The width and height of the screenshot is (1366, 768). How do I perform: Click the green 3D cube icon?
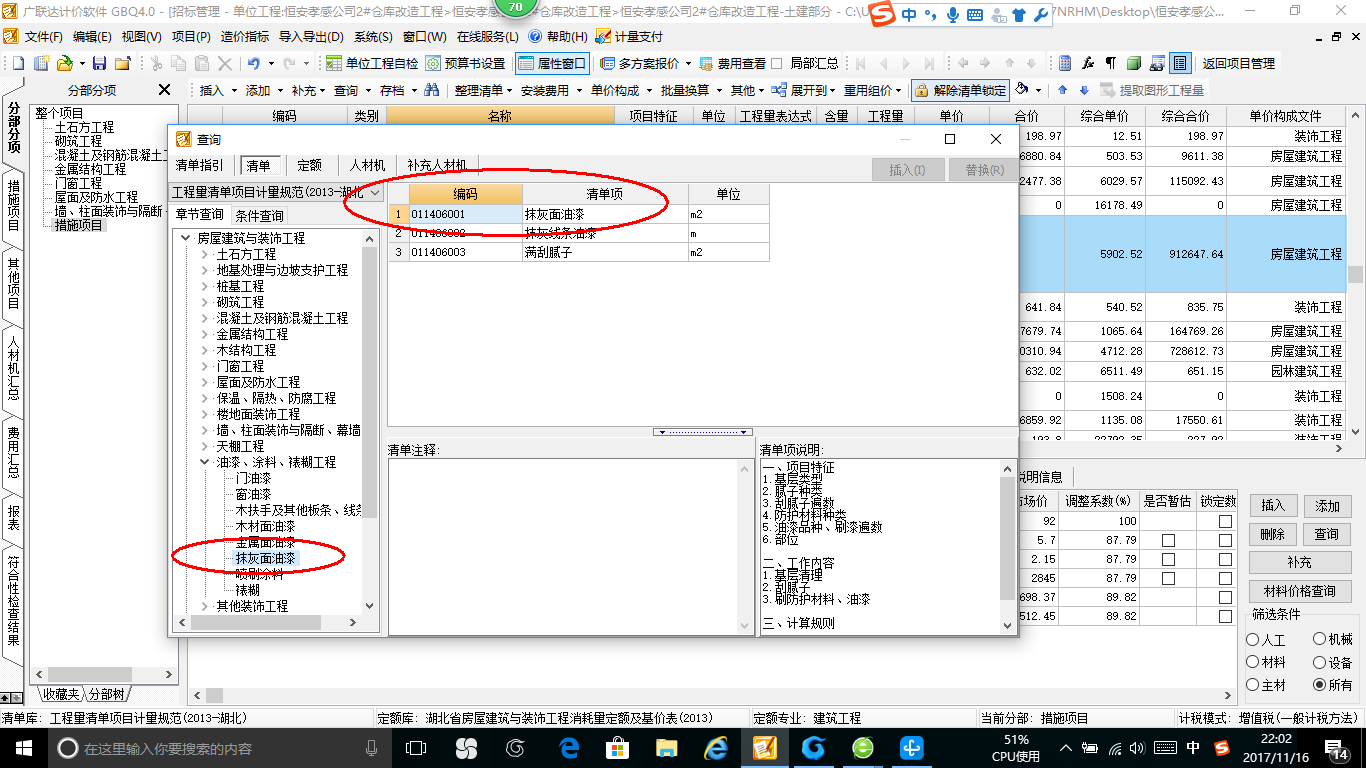click(1134, 63)
